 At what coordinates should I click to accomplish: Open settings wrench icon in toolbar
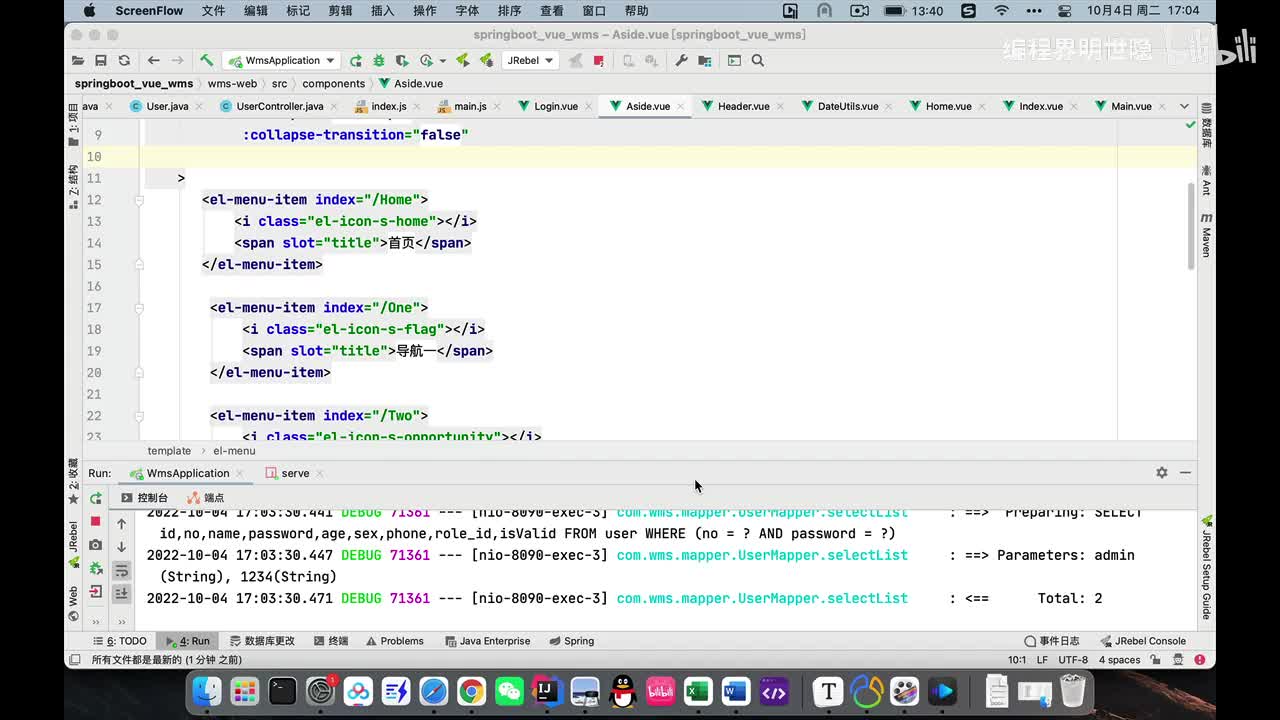pos(681,60)
